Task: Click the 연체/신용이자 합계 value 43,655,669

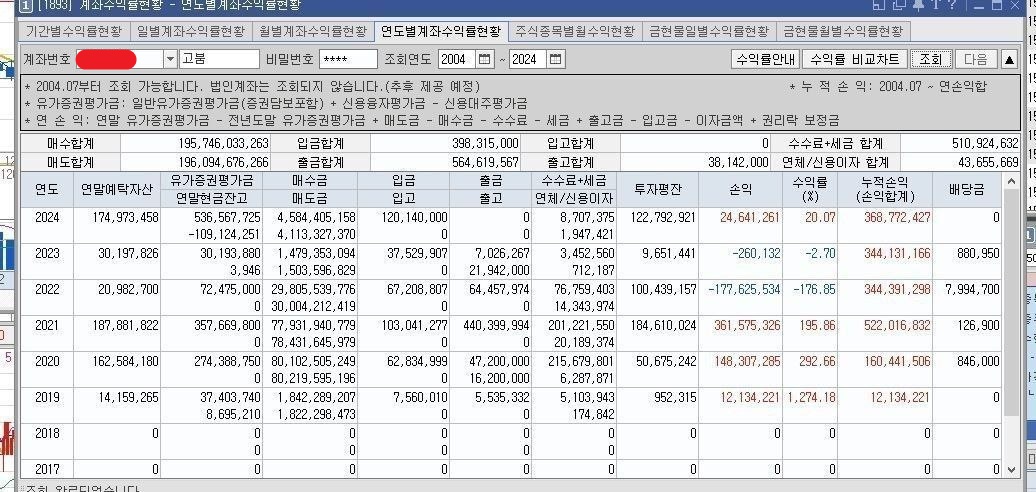Action: 988,162
